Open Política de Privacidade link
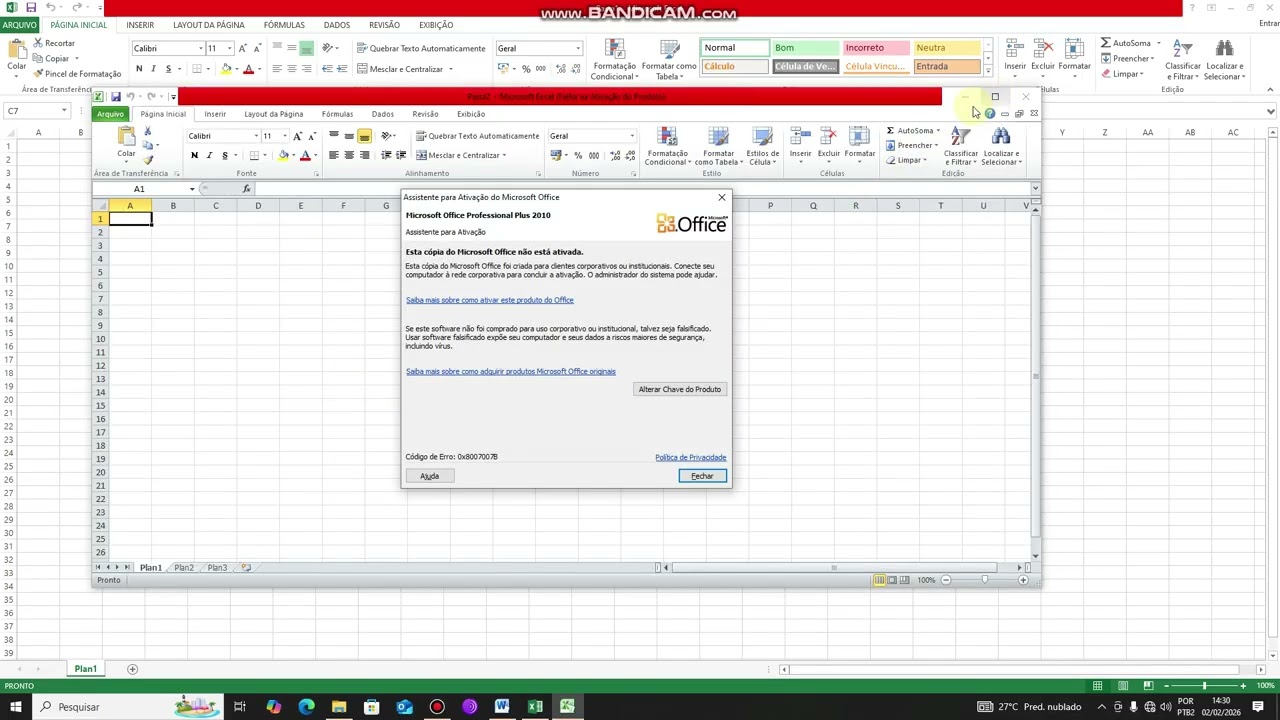The image size is (1280, 720). pyautogui.click(x=690, y=457)
